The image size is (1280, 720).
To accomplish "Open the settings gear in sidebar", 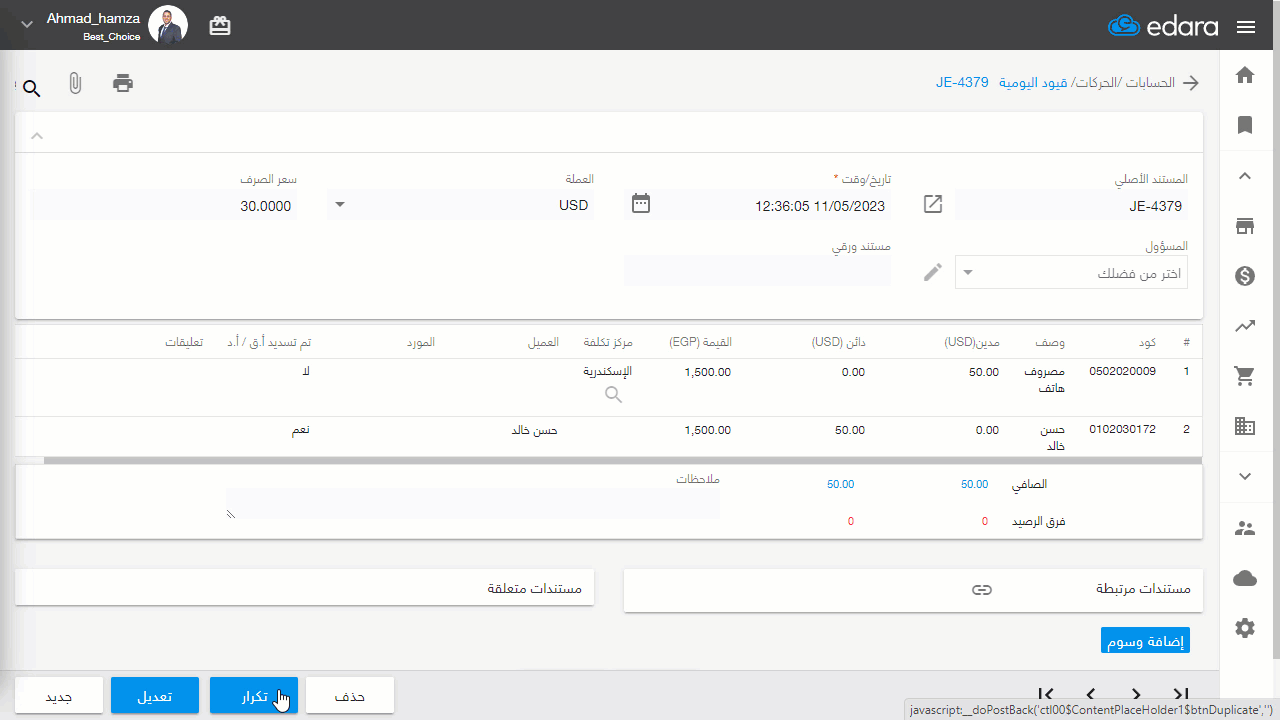I will coord(1245,628).
